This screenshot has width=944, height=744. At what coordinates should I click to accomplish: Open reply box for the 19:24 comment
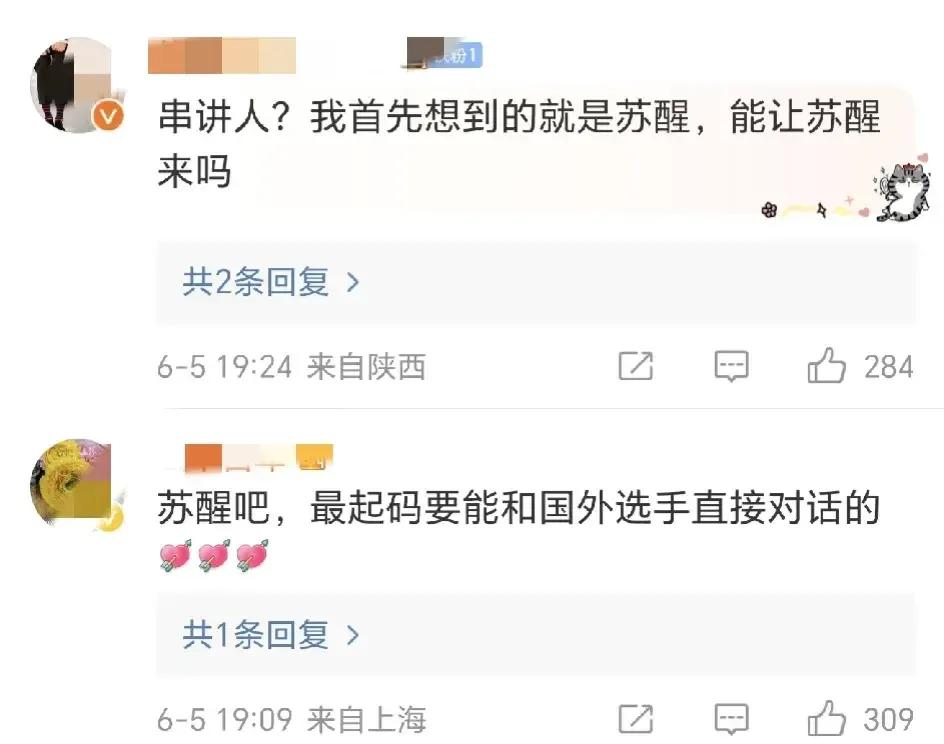pyautogui.click(x=731, y=366)
